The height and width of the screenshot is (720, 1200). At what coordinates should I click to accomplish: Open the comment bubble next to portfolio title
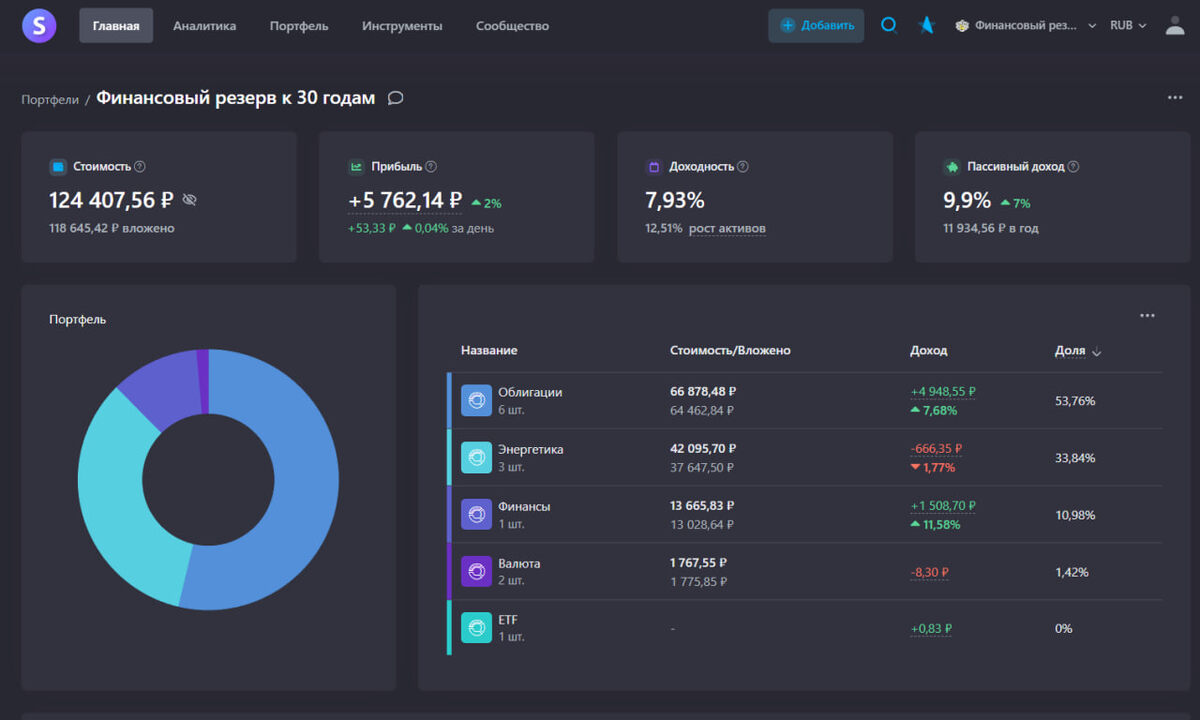click(x=395, y=98)
